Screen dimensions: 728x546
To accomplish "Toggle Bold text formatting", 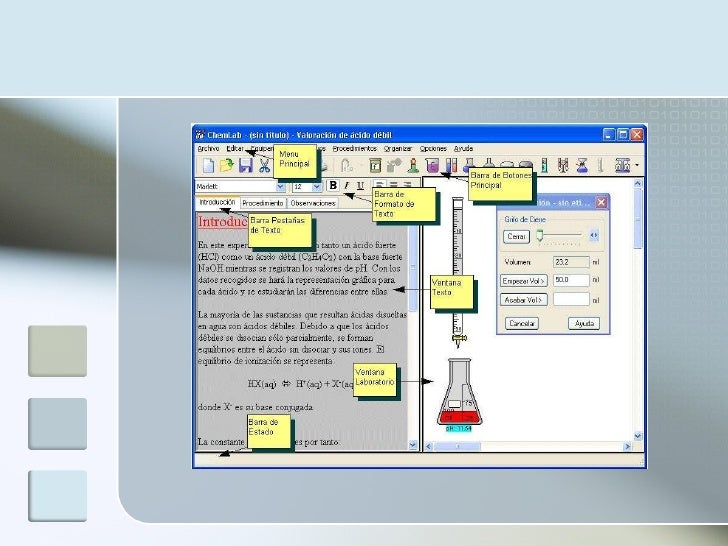I will [333, 185].
